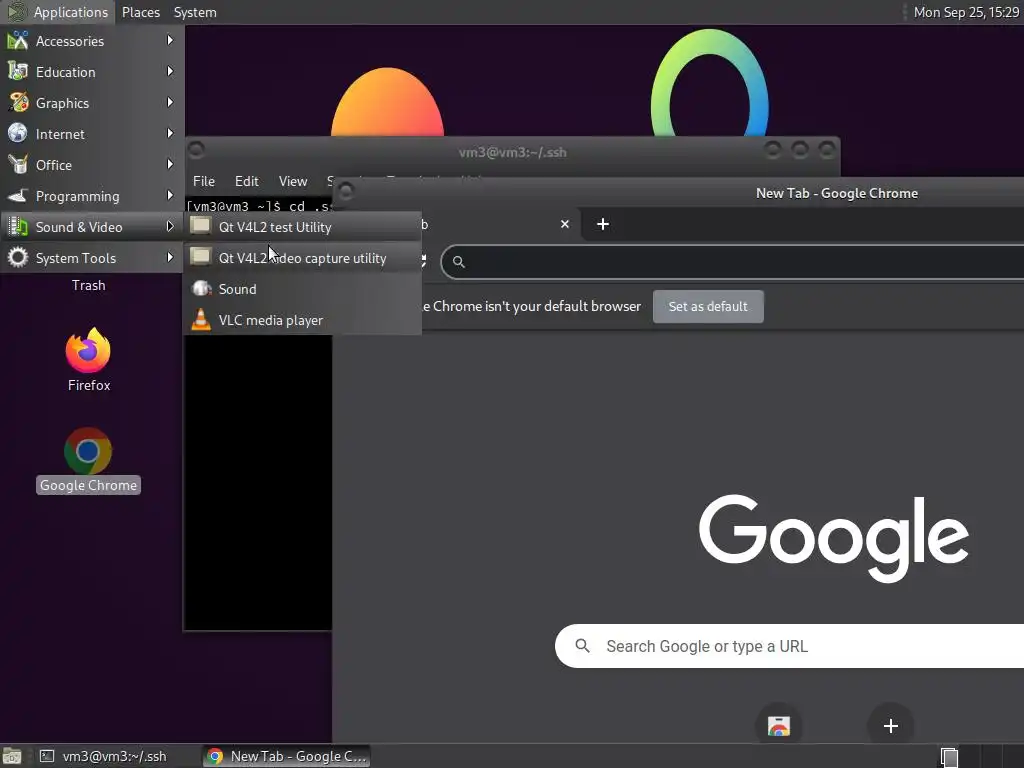Click the Trash desktop label
Viewport: 1024px width, 768px height.
[x=88, y=285]
